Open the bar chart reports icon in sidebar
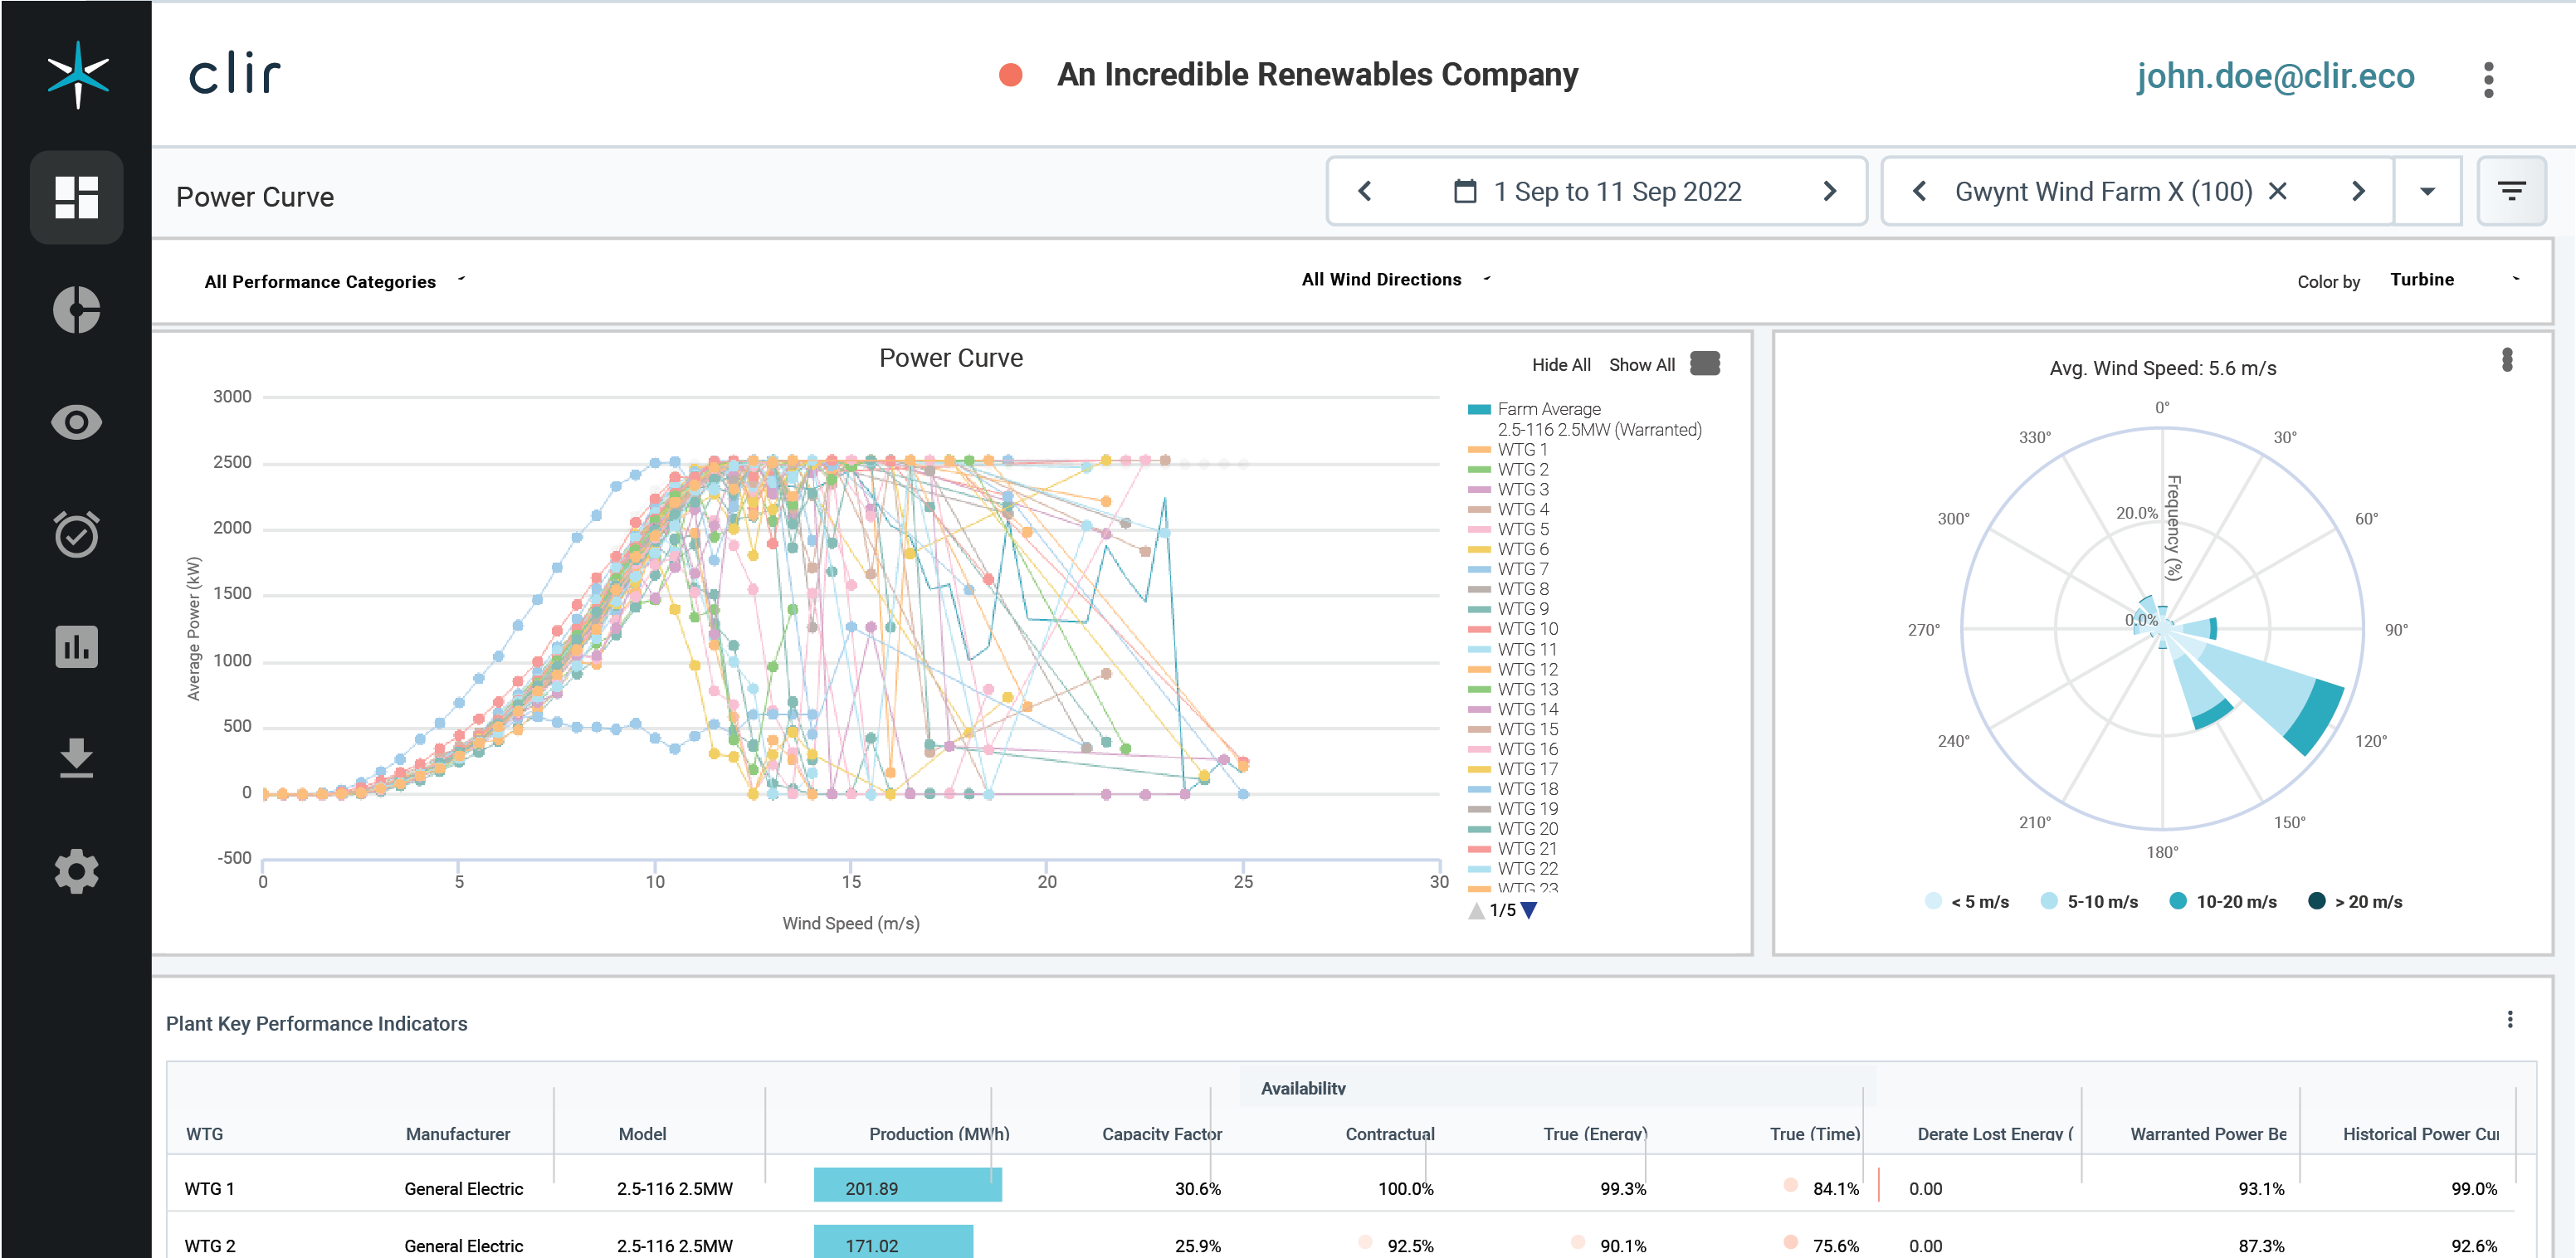 76,646
